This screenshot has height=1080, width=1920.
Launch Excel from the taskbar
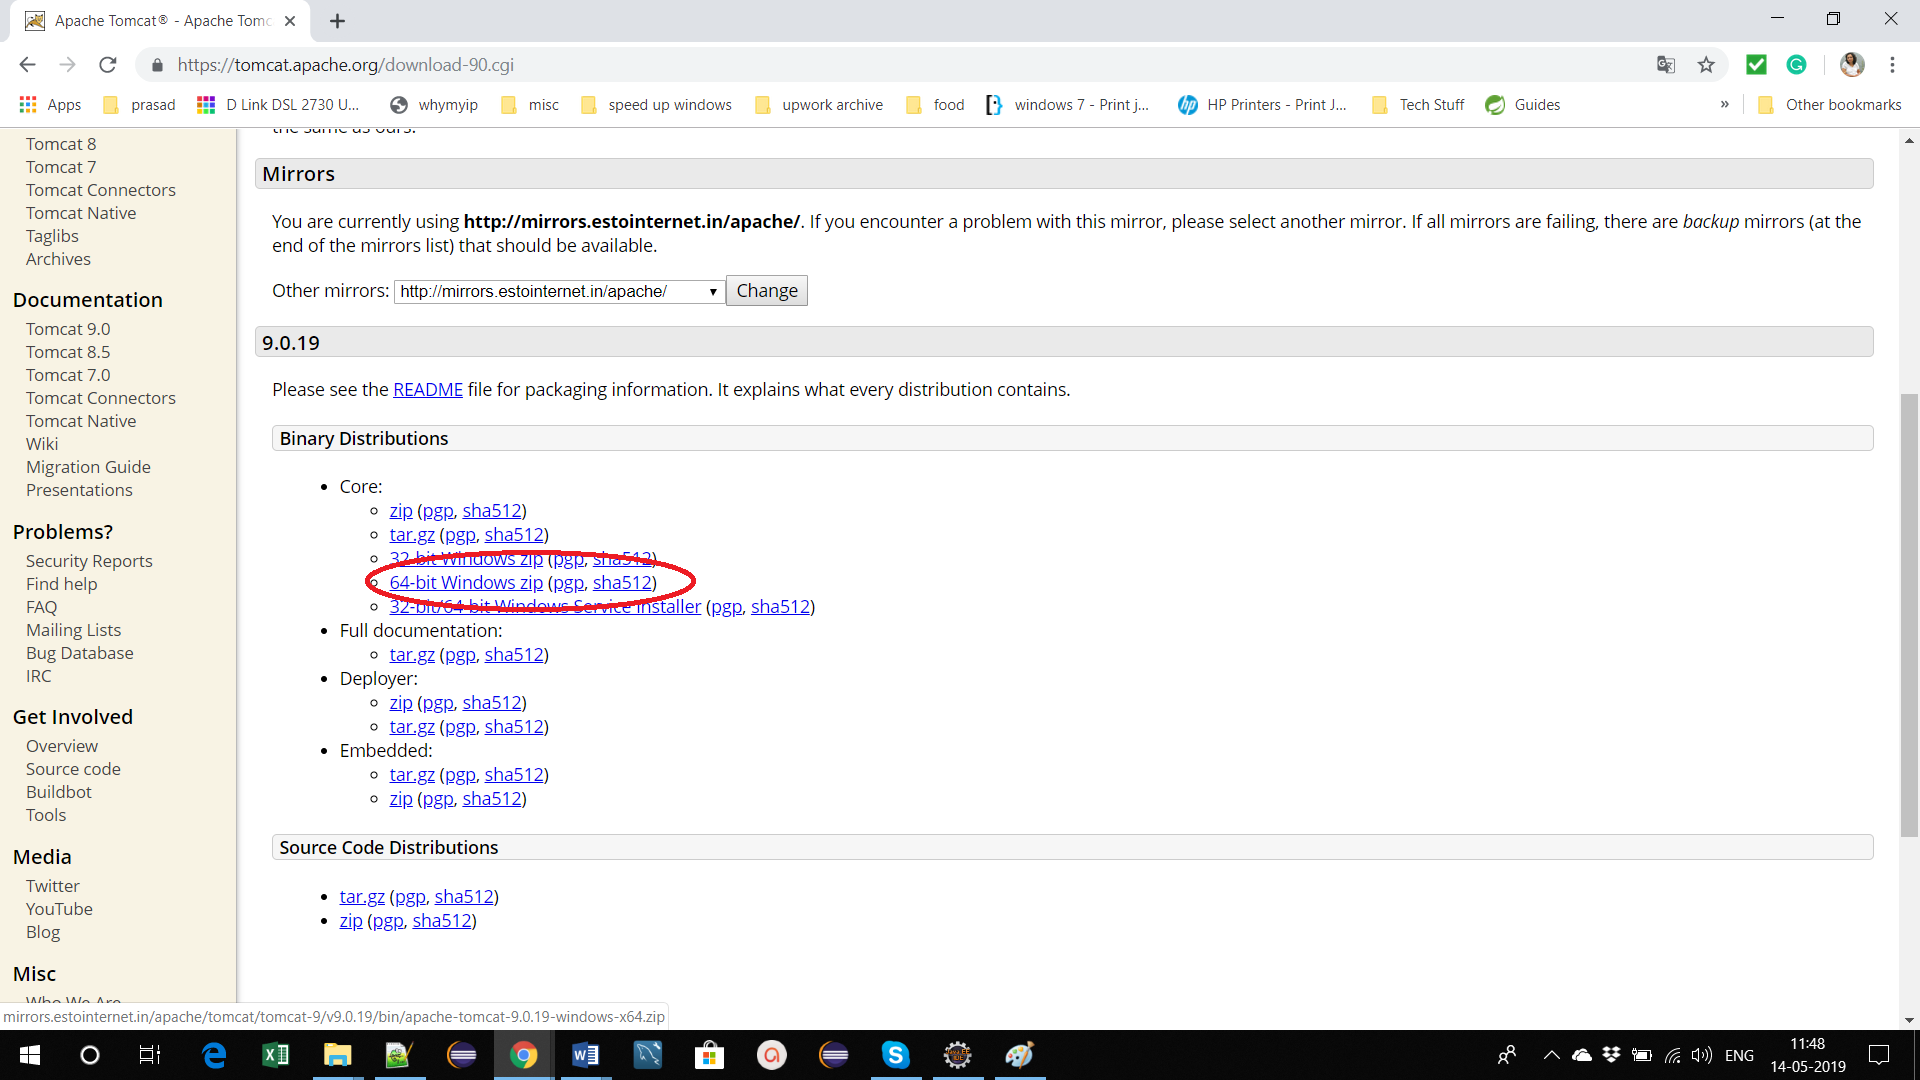click(x=275, y=1055)
